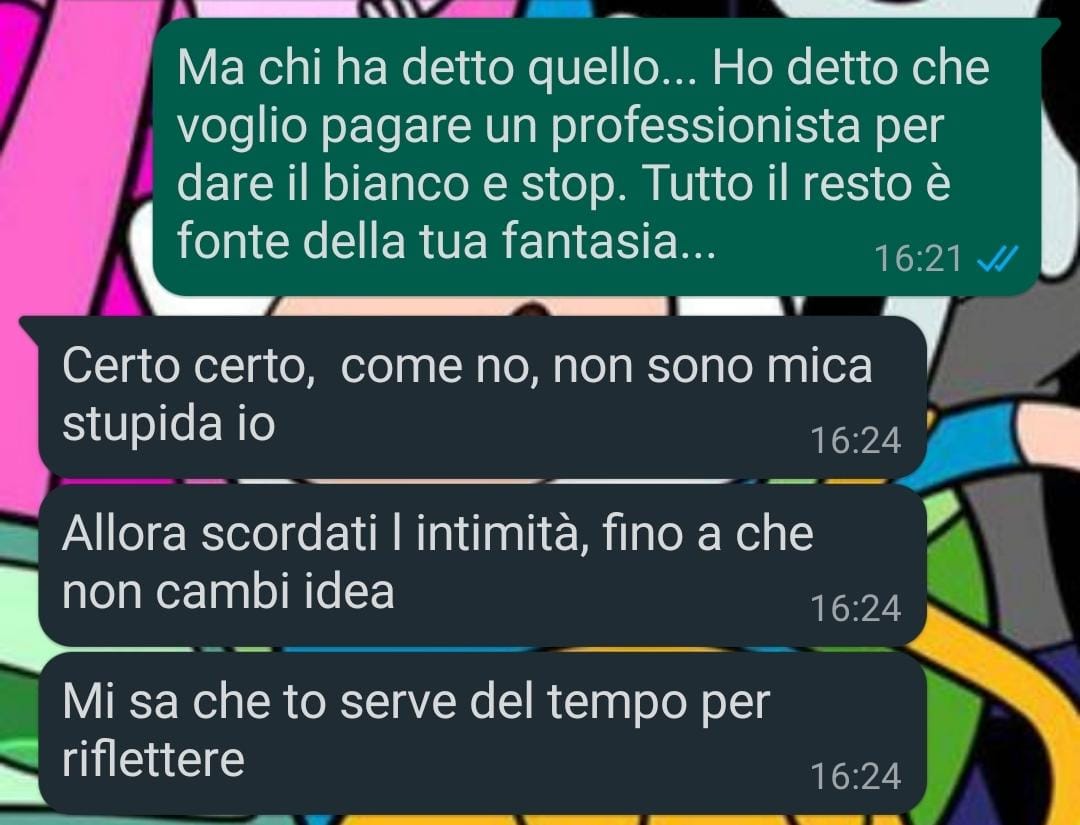Click the words 'non cambi idea'

coord(228,592)
